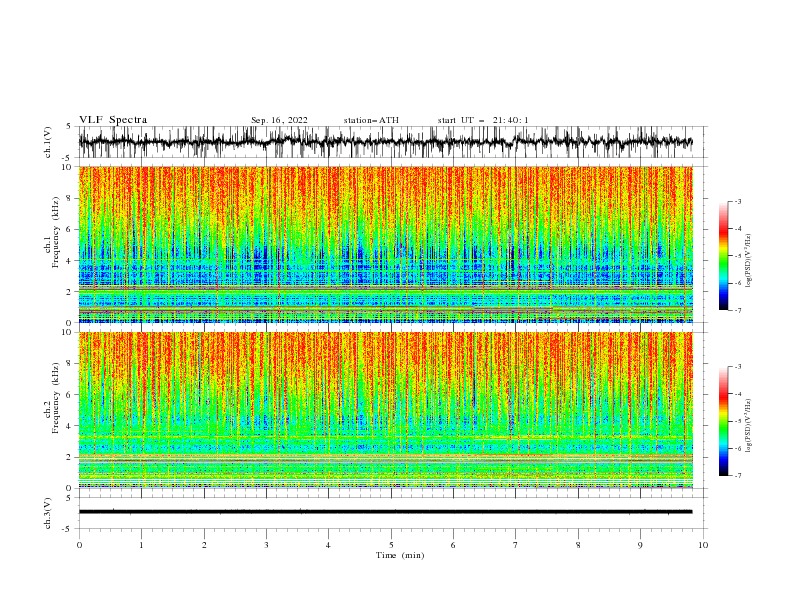Click time axis tick label "7"
The width and height of the screenshot is (792, 612).
click(x=516, y=545)
